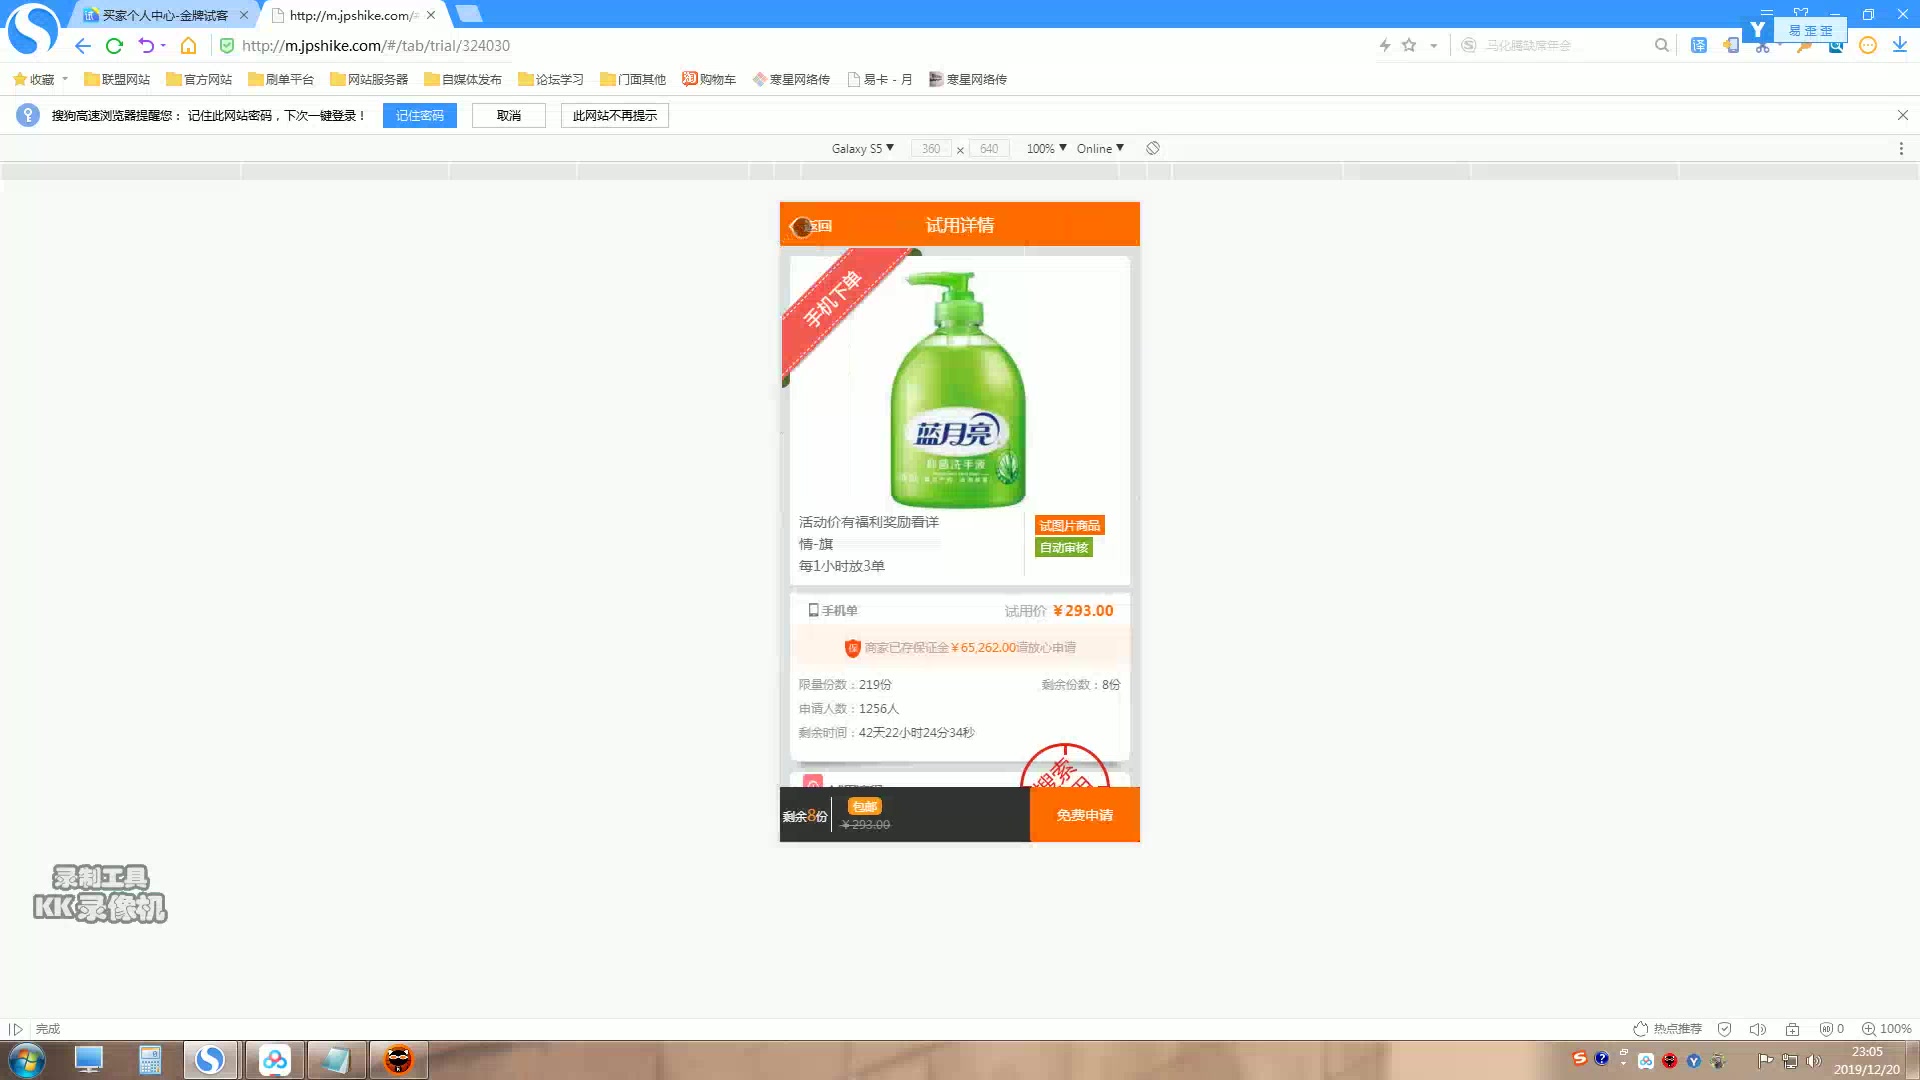Open the translate extension icon

(x=1699, y=45)
